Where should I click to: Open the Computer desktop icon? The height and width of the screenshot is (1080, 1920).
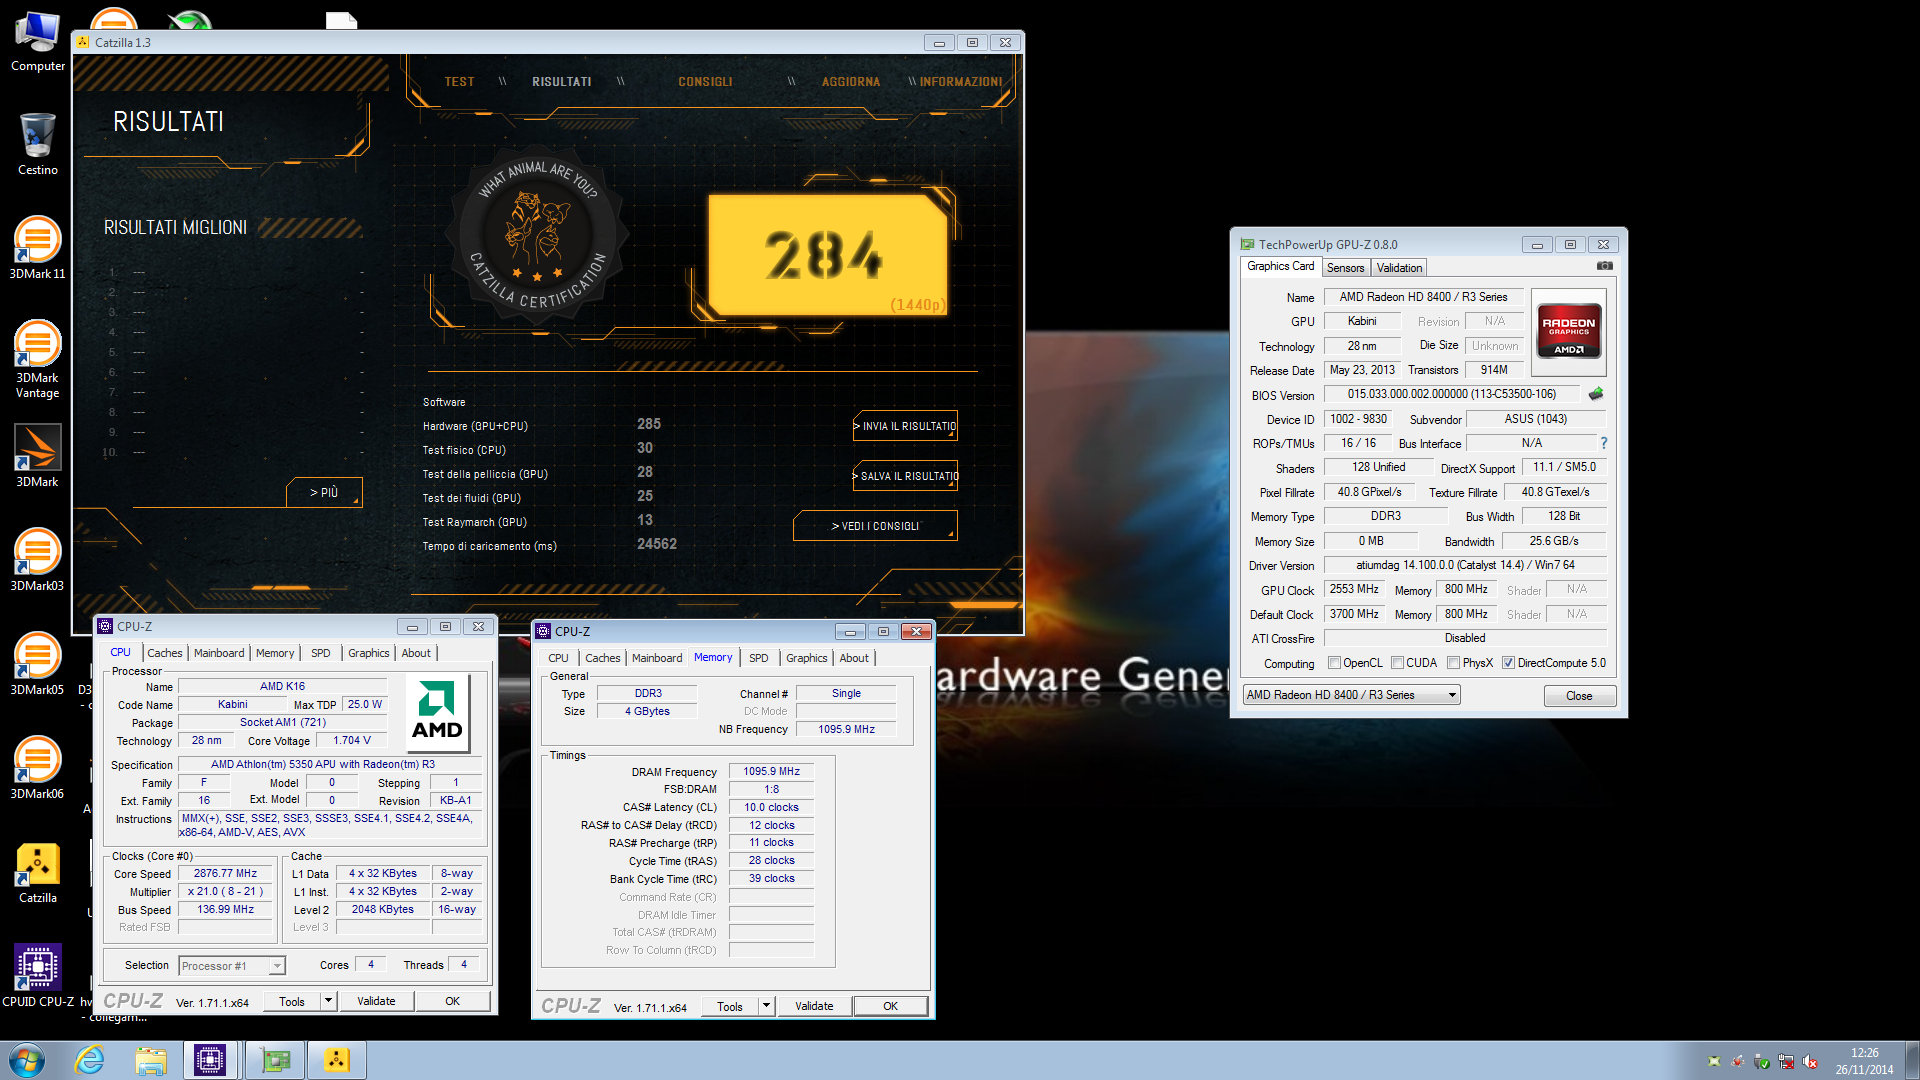click(37, 40)
